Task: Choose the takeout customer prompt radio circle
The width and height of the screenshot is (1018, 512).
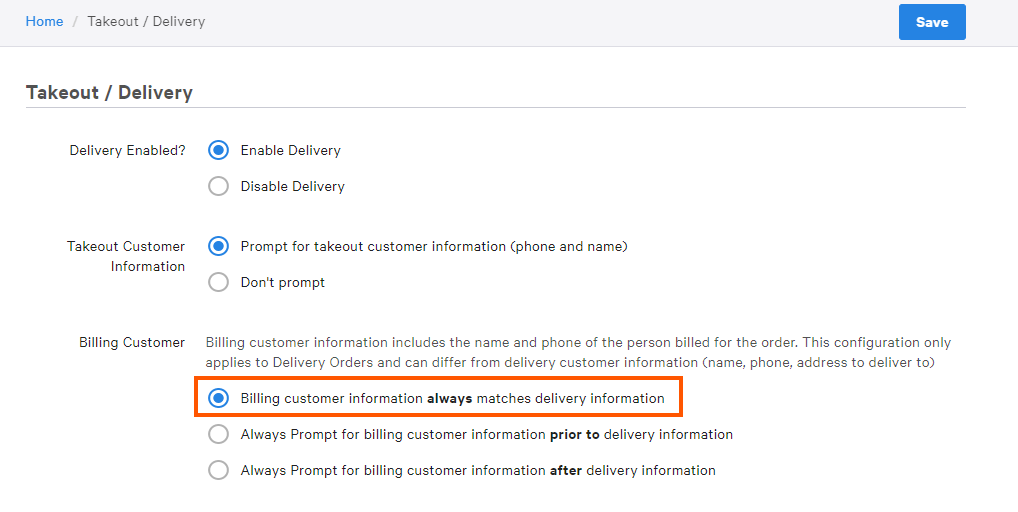Action: [218, 246]
